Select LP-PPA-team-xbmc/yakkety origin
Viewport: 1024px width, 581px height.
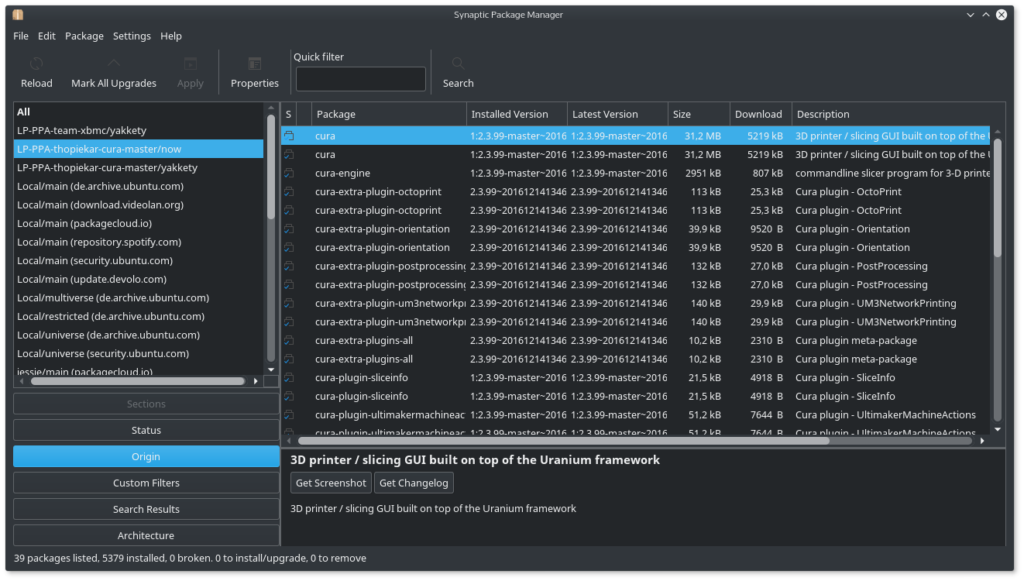coord(138,131)
